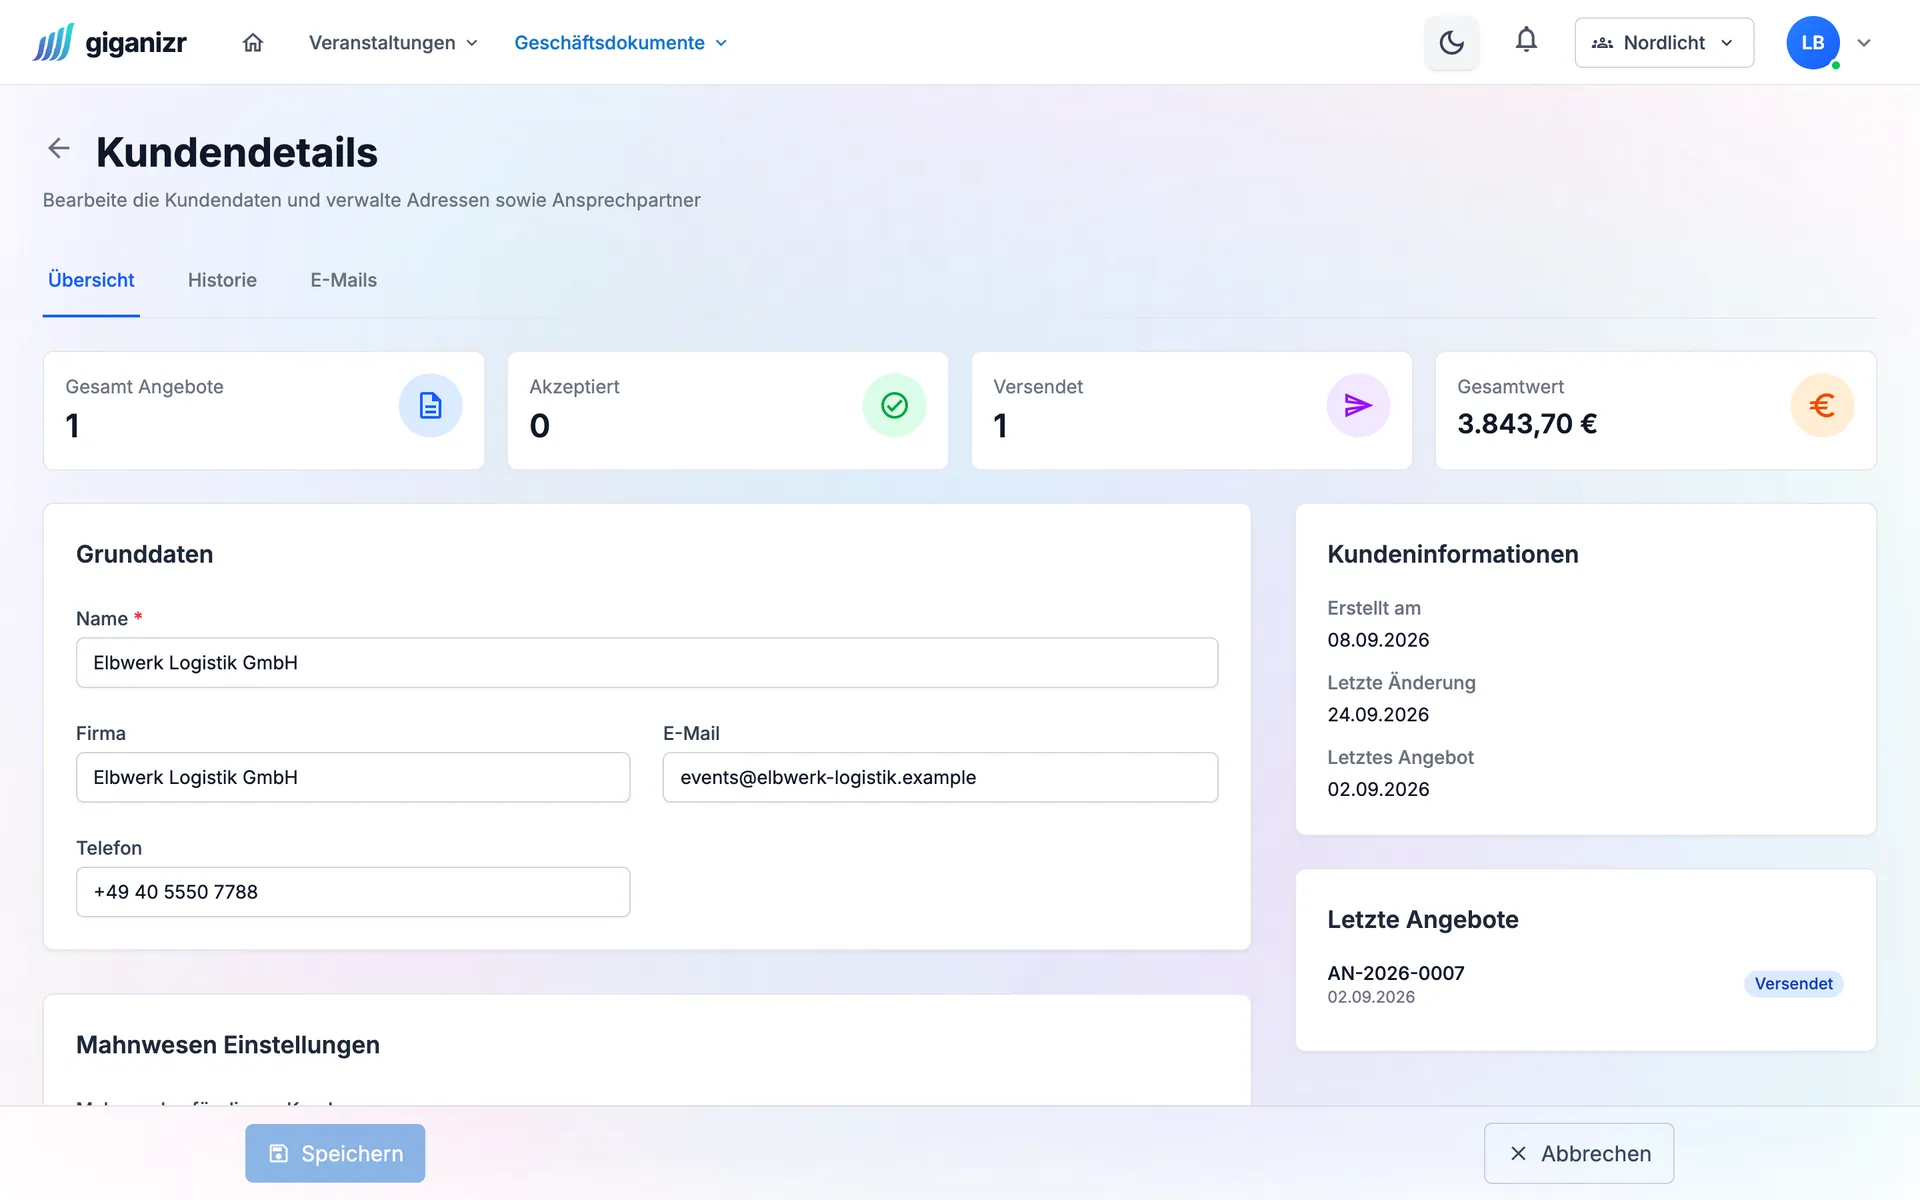
Task: Click the giganizr logo
Action: 110,42
